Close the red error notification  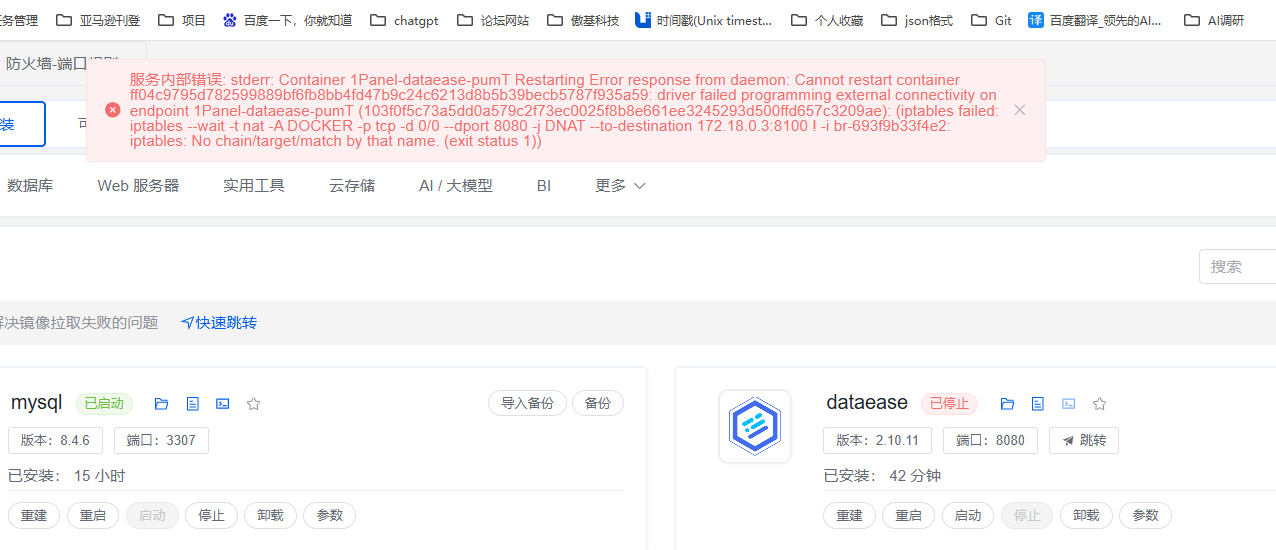pyautogui.click(x=1019, y=110)
